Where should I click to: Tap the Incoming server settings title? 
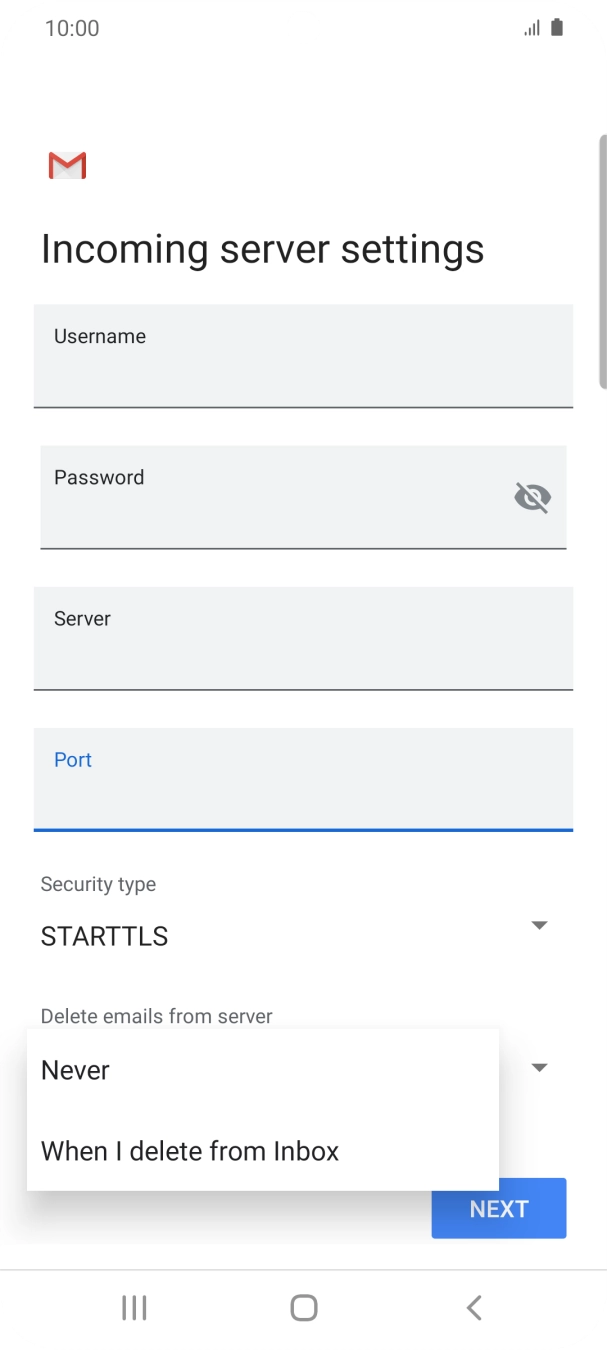pos(262,248)
